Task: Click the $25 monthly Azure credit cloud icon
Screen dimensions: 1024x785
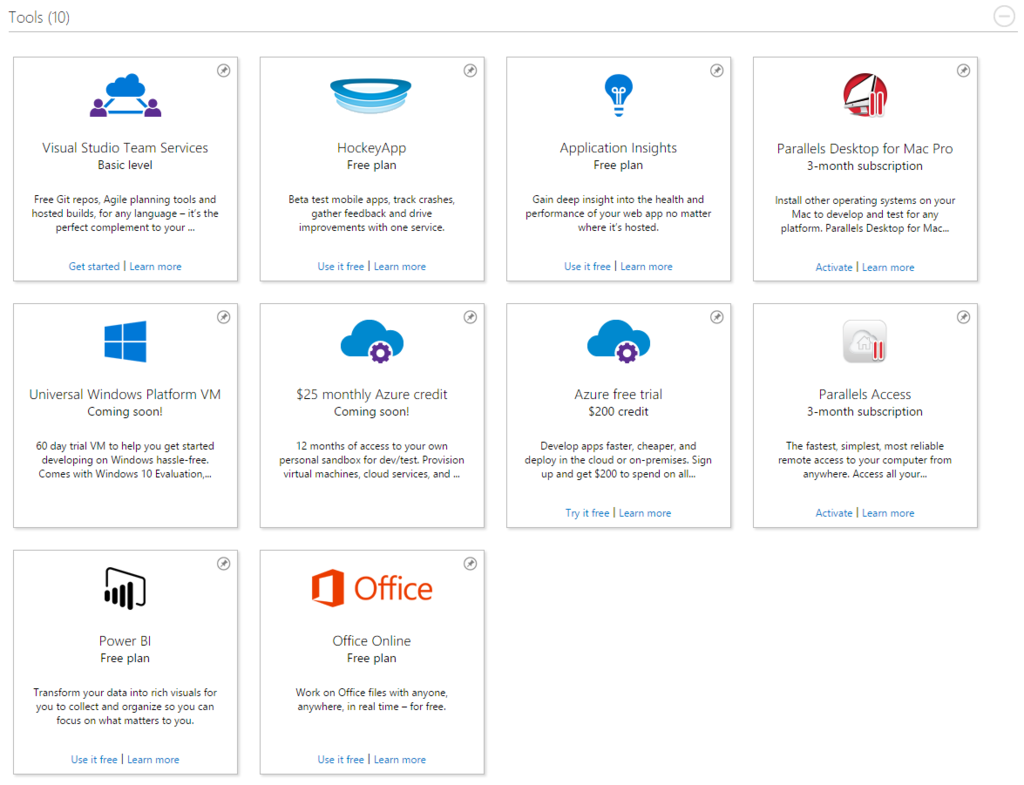Action: point(372,341)
